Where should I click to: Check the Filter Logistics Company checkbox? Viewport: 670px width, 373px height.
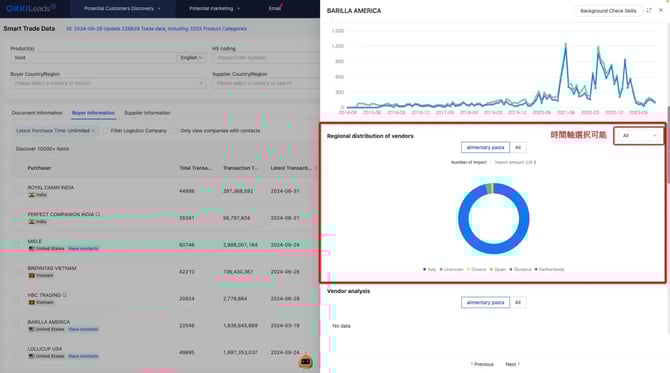coord(106,131)
